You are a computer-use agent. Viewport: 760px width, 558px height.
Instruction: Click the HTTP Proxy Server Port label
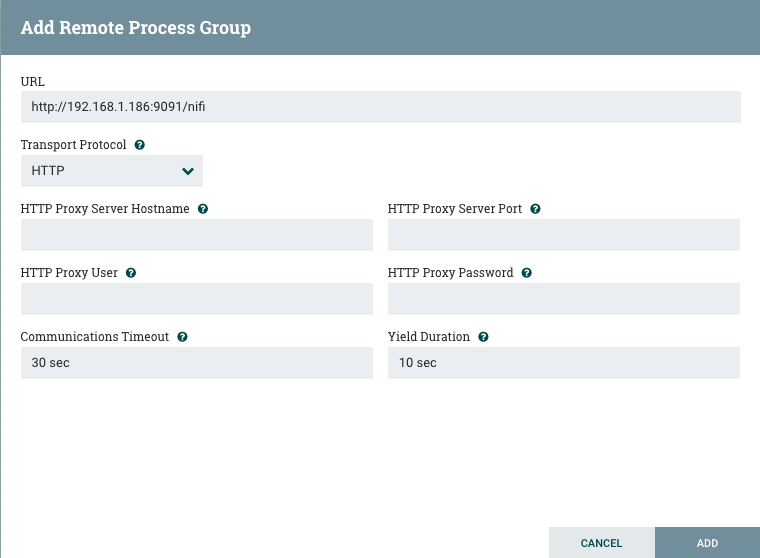click(x=455, y=209)
